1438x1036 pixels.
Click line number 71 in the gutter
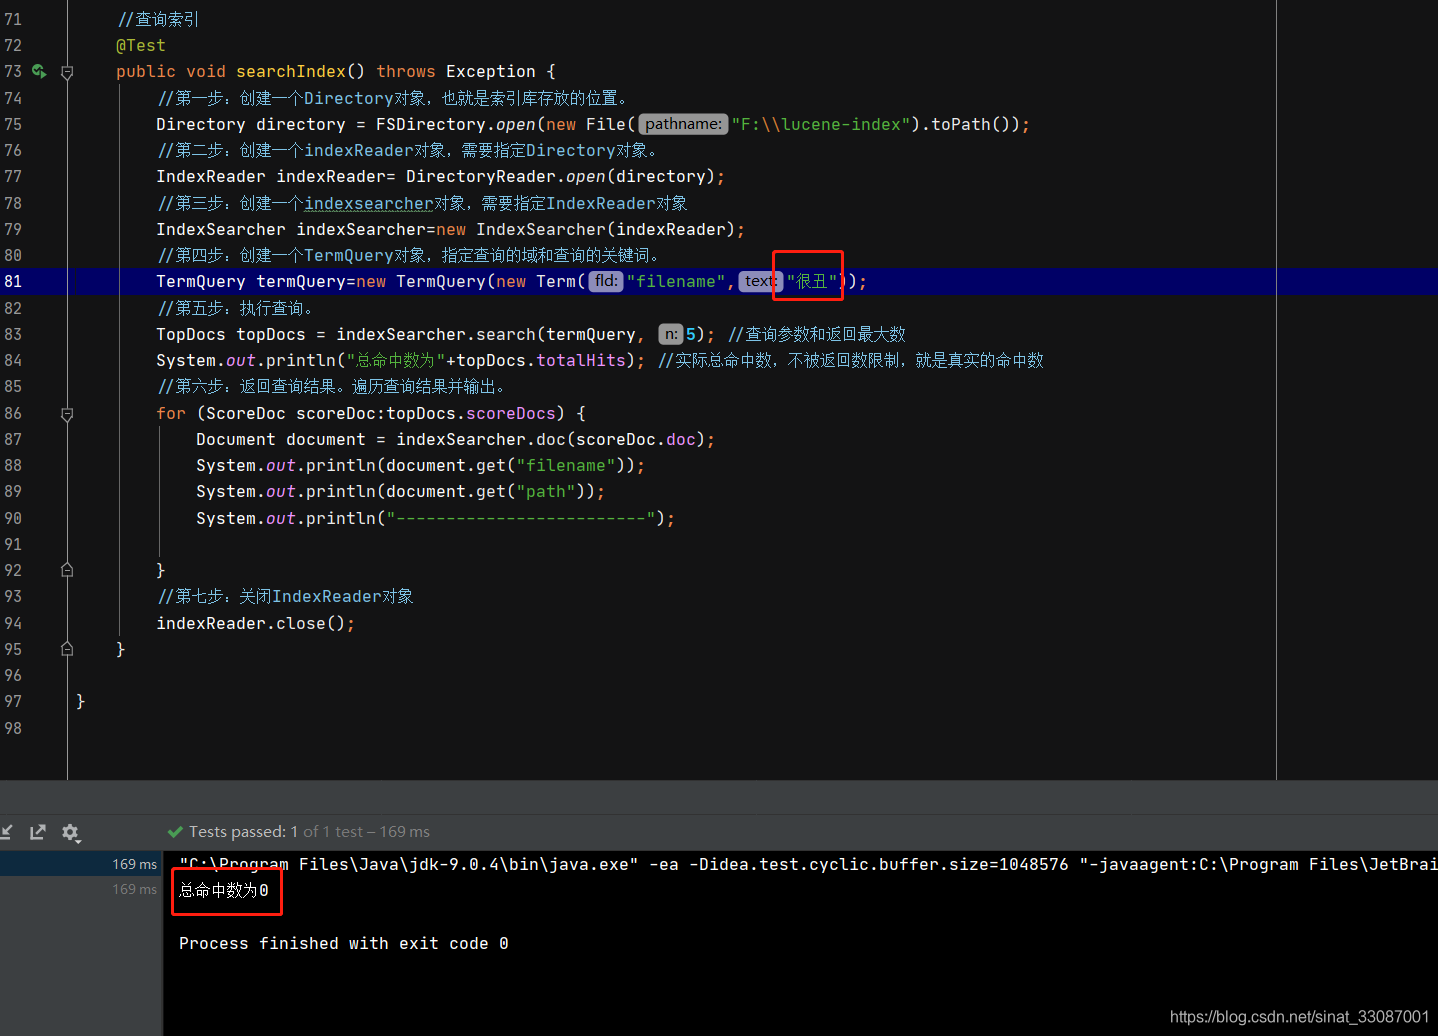pos(13,19)
